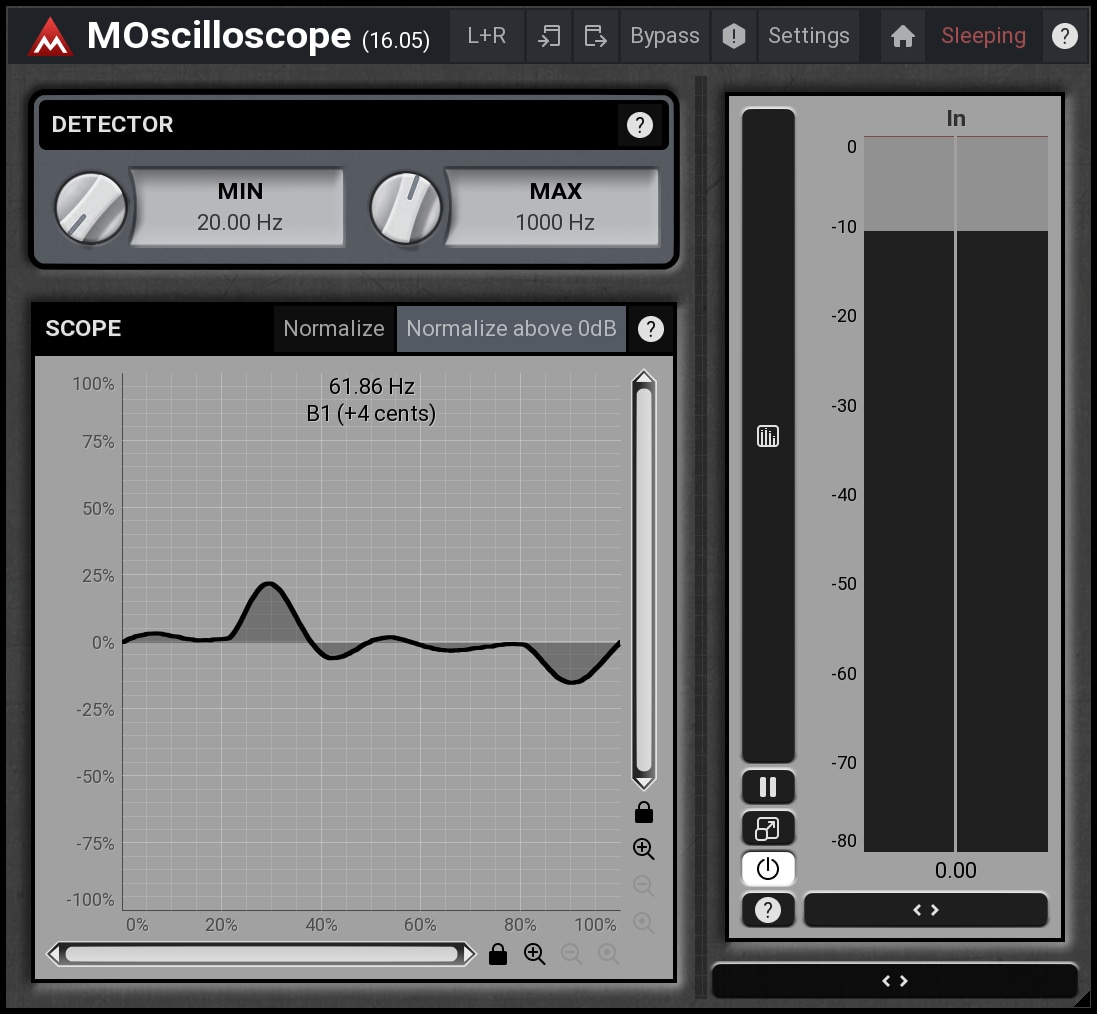Click the home icon in the title bar

[x=903, y=36]
